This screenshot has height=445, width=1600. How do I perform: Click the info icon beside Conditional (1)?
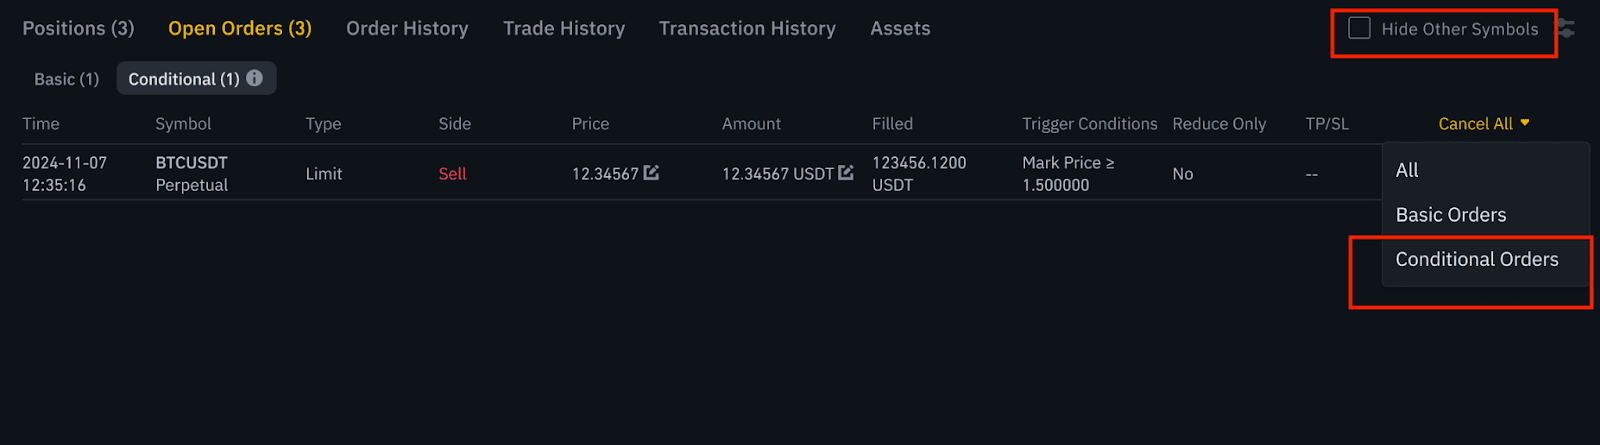pos(255,78)
